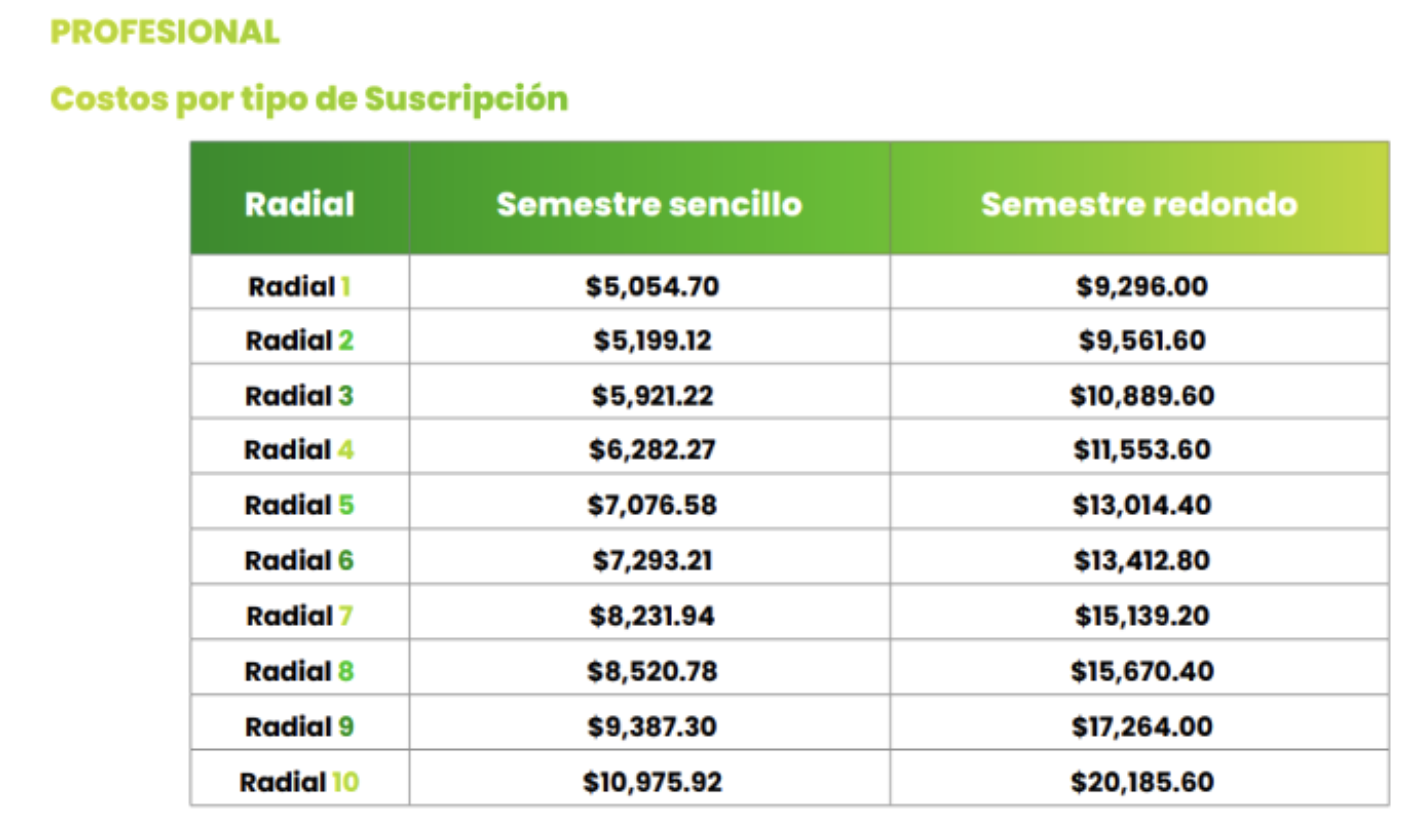Select the 'Semestre sencillo' column header
1428x814 pixels.
(x=649, y=204)
